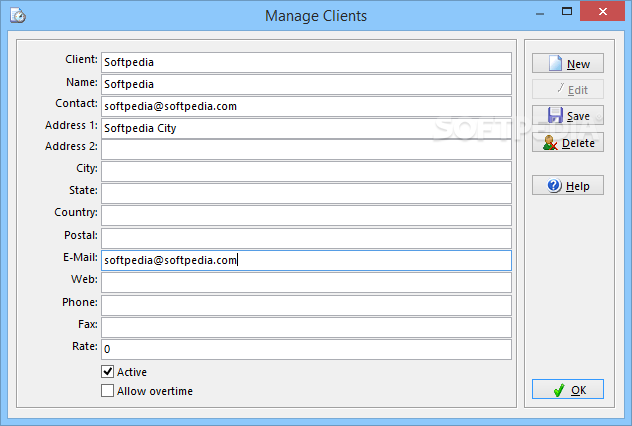The height and width of the screenshot is (426, 632).
Task: Toggle the Active checkbox
Action: pos(107,372)
